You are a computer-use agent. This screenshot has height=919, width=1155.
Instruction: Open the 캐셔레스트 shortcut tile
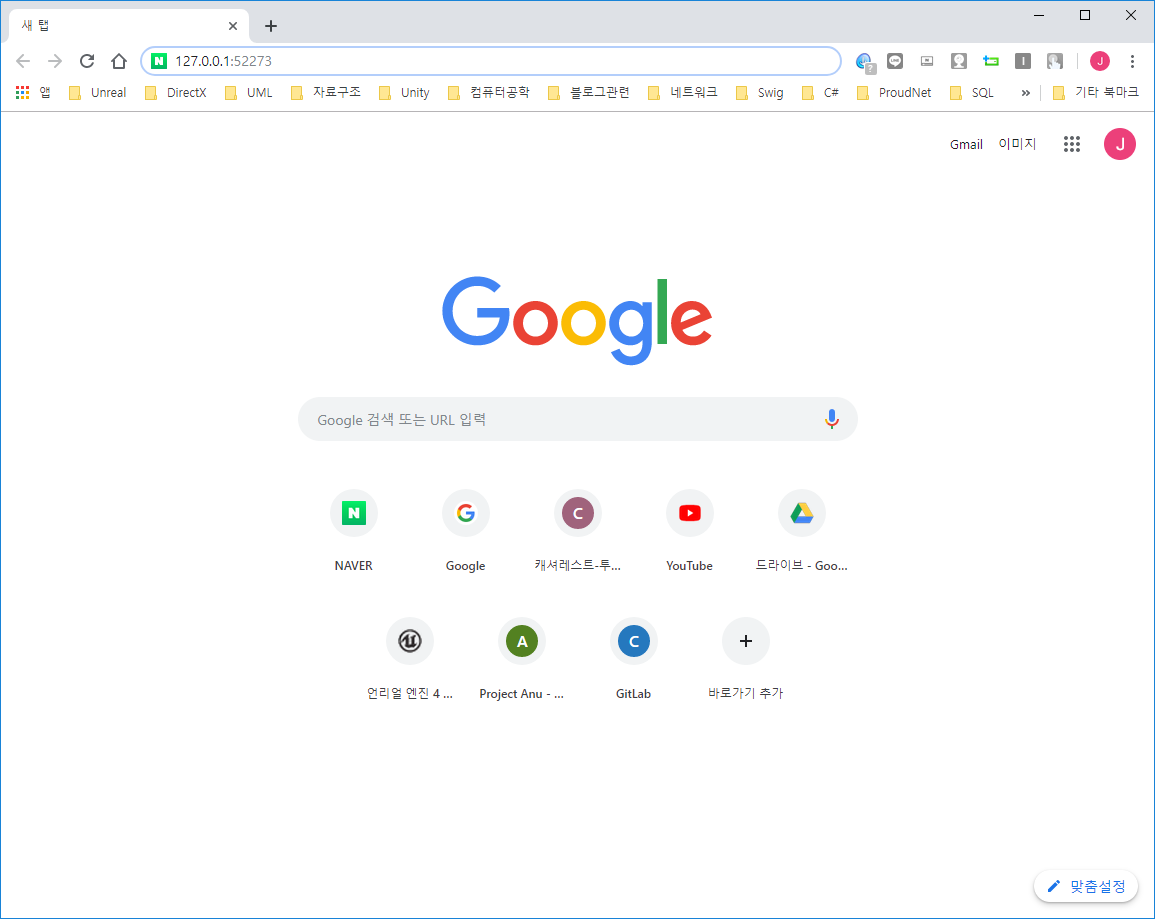coord(578,530)
